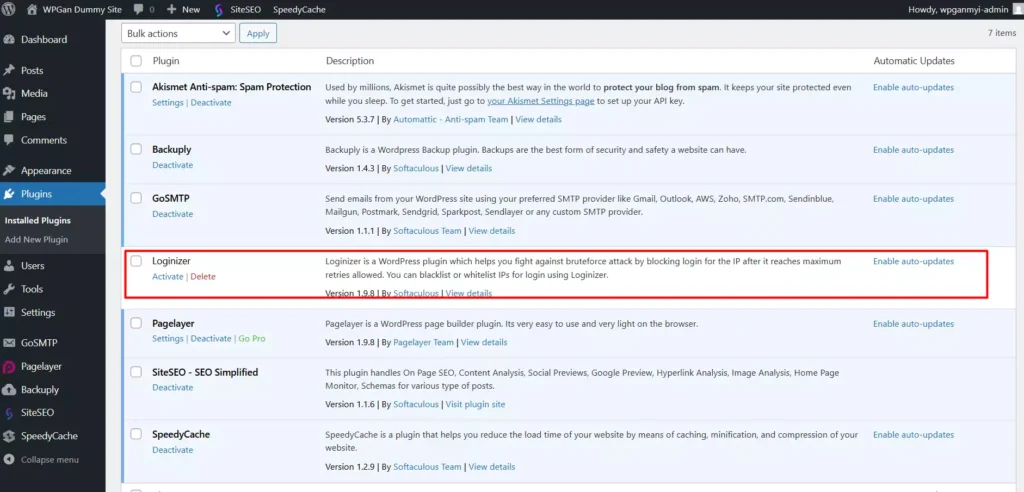
Task: Deactivate SiteSEO - SEO Simplified plugin
Action: (172, 387)
